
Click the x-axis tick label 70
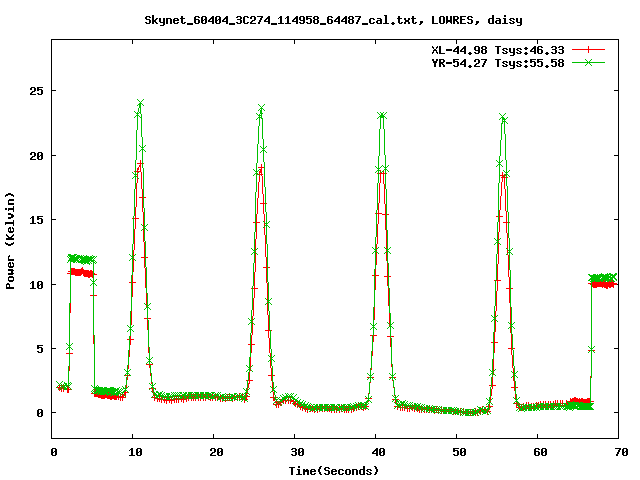(x=621, y=452)
